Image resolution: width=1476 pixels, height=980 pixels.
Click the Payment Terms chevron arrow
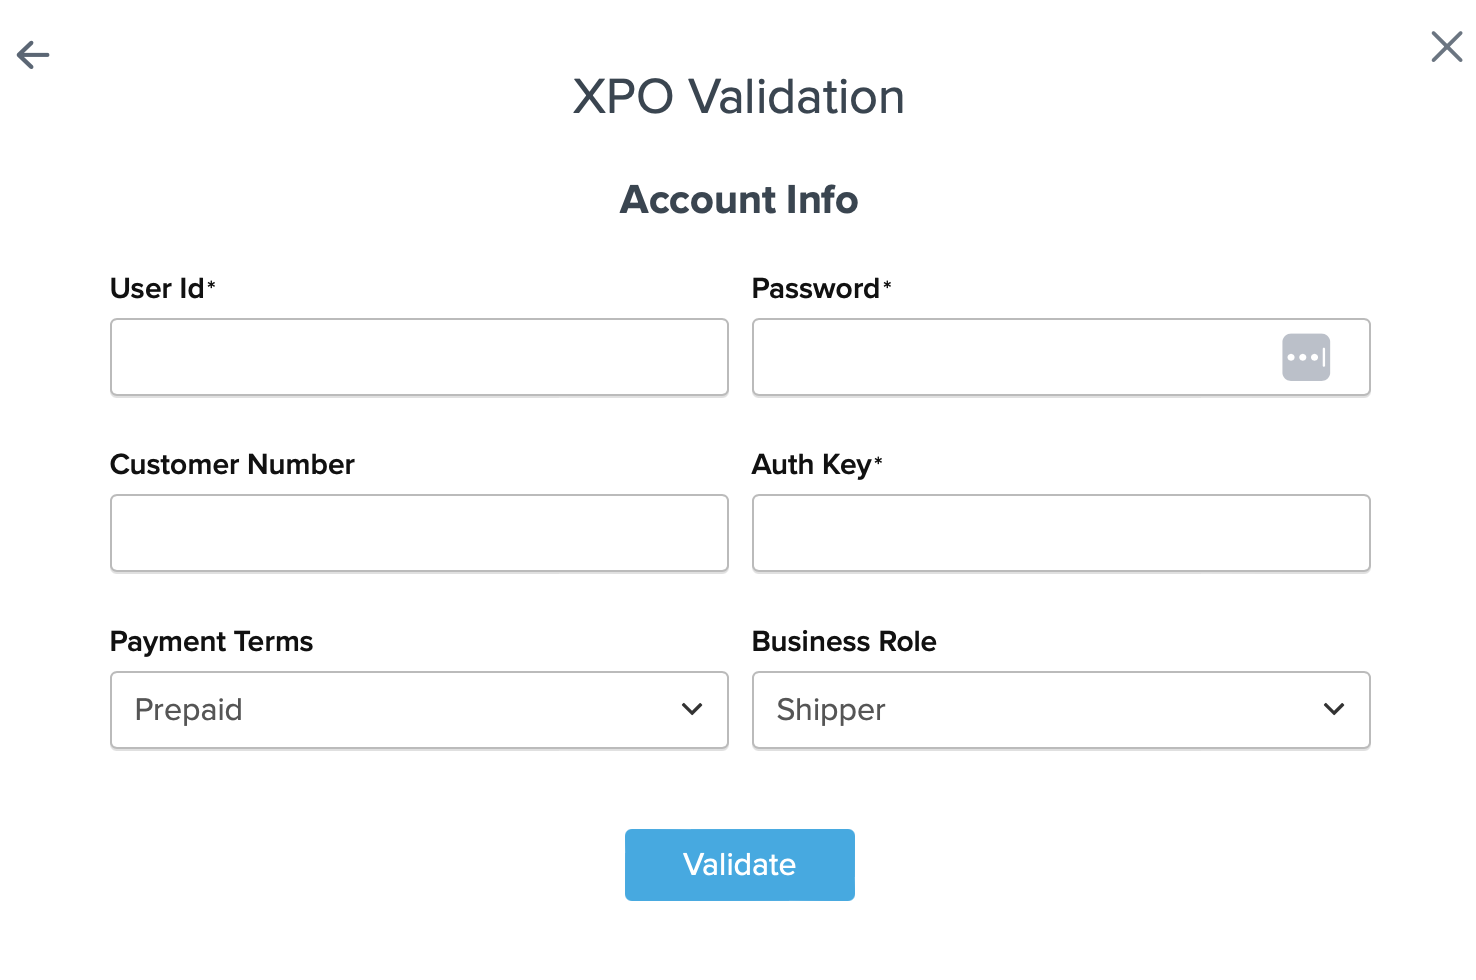point(692,709)
